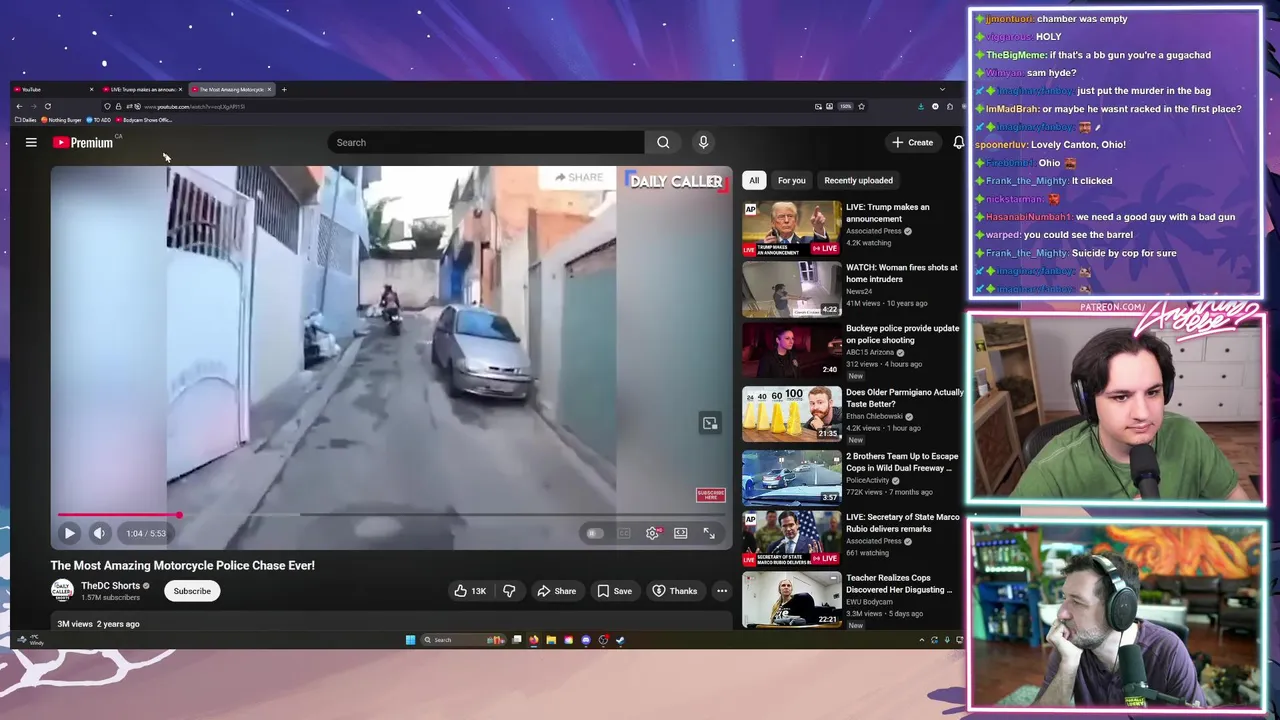Switch to theater mode
The width and height of the screenshot is (1280, 720).
[681, 533]
